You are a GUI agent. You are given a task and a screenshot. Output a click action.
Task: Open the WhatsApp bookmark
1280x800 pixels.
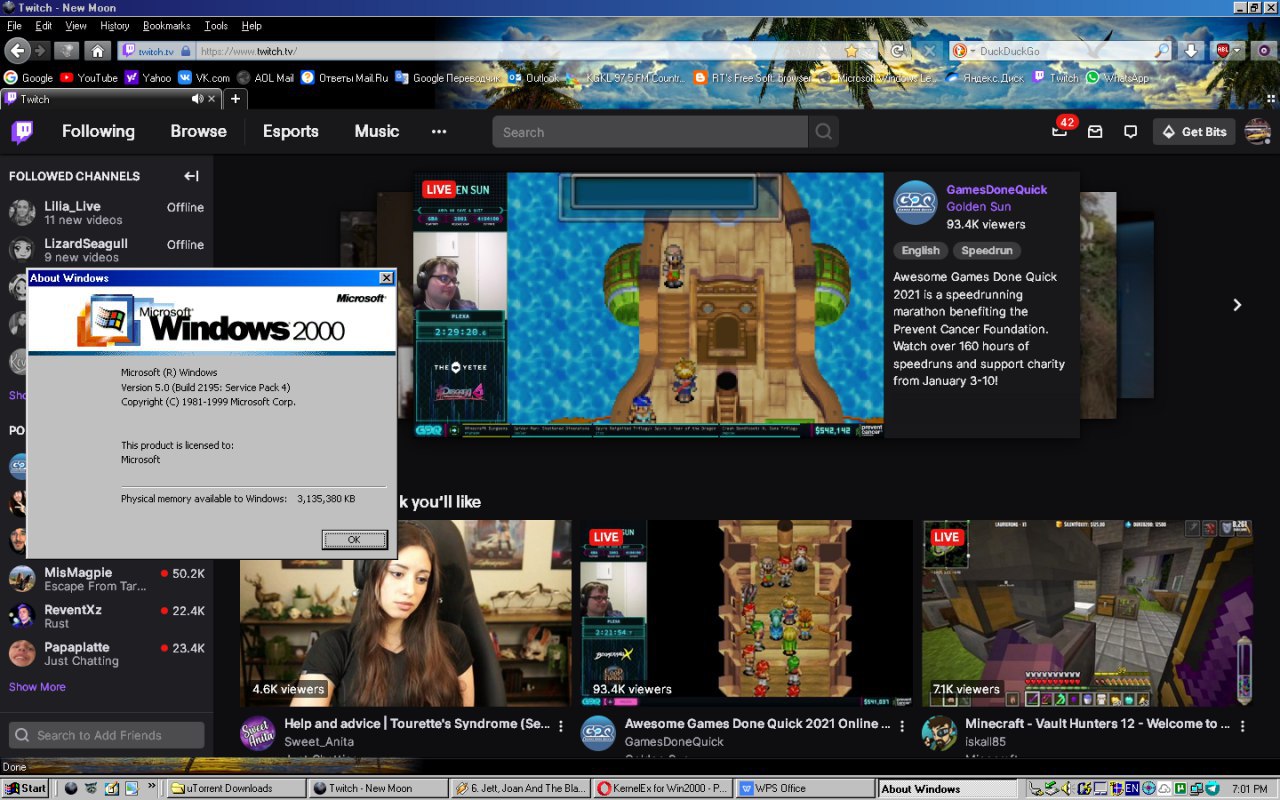[1117, 77]
